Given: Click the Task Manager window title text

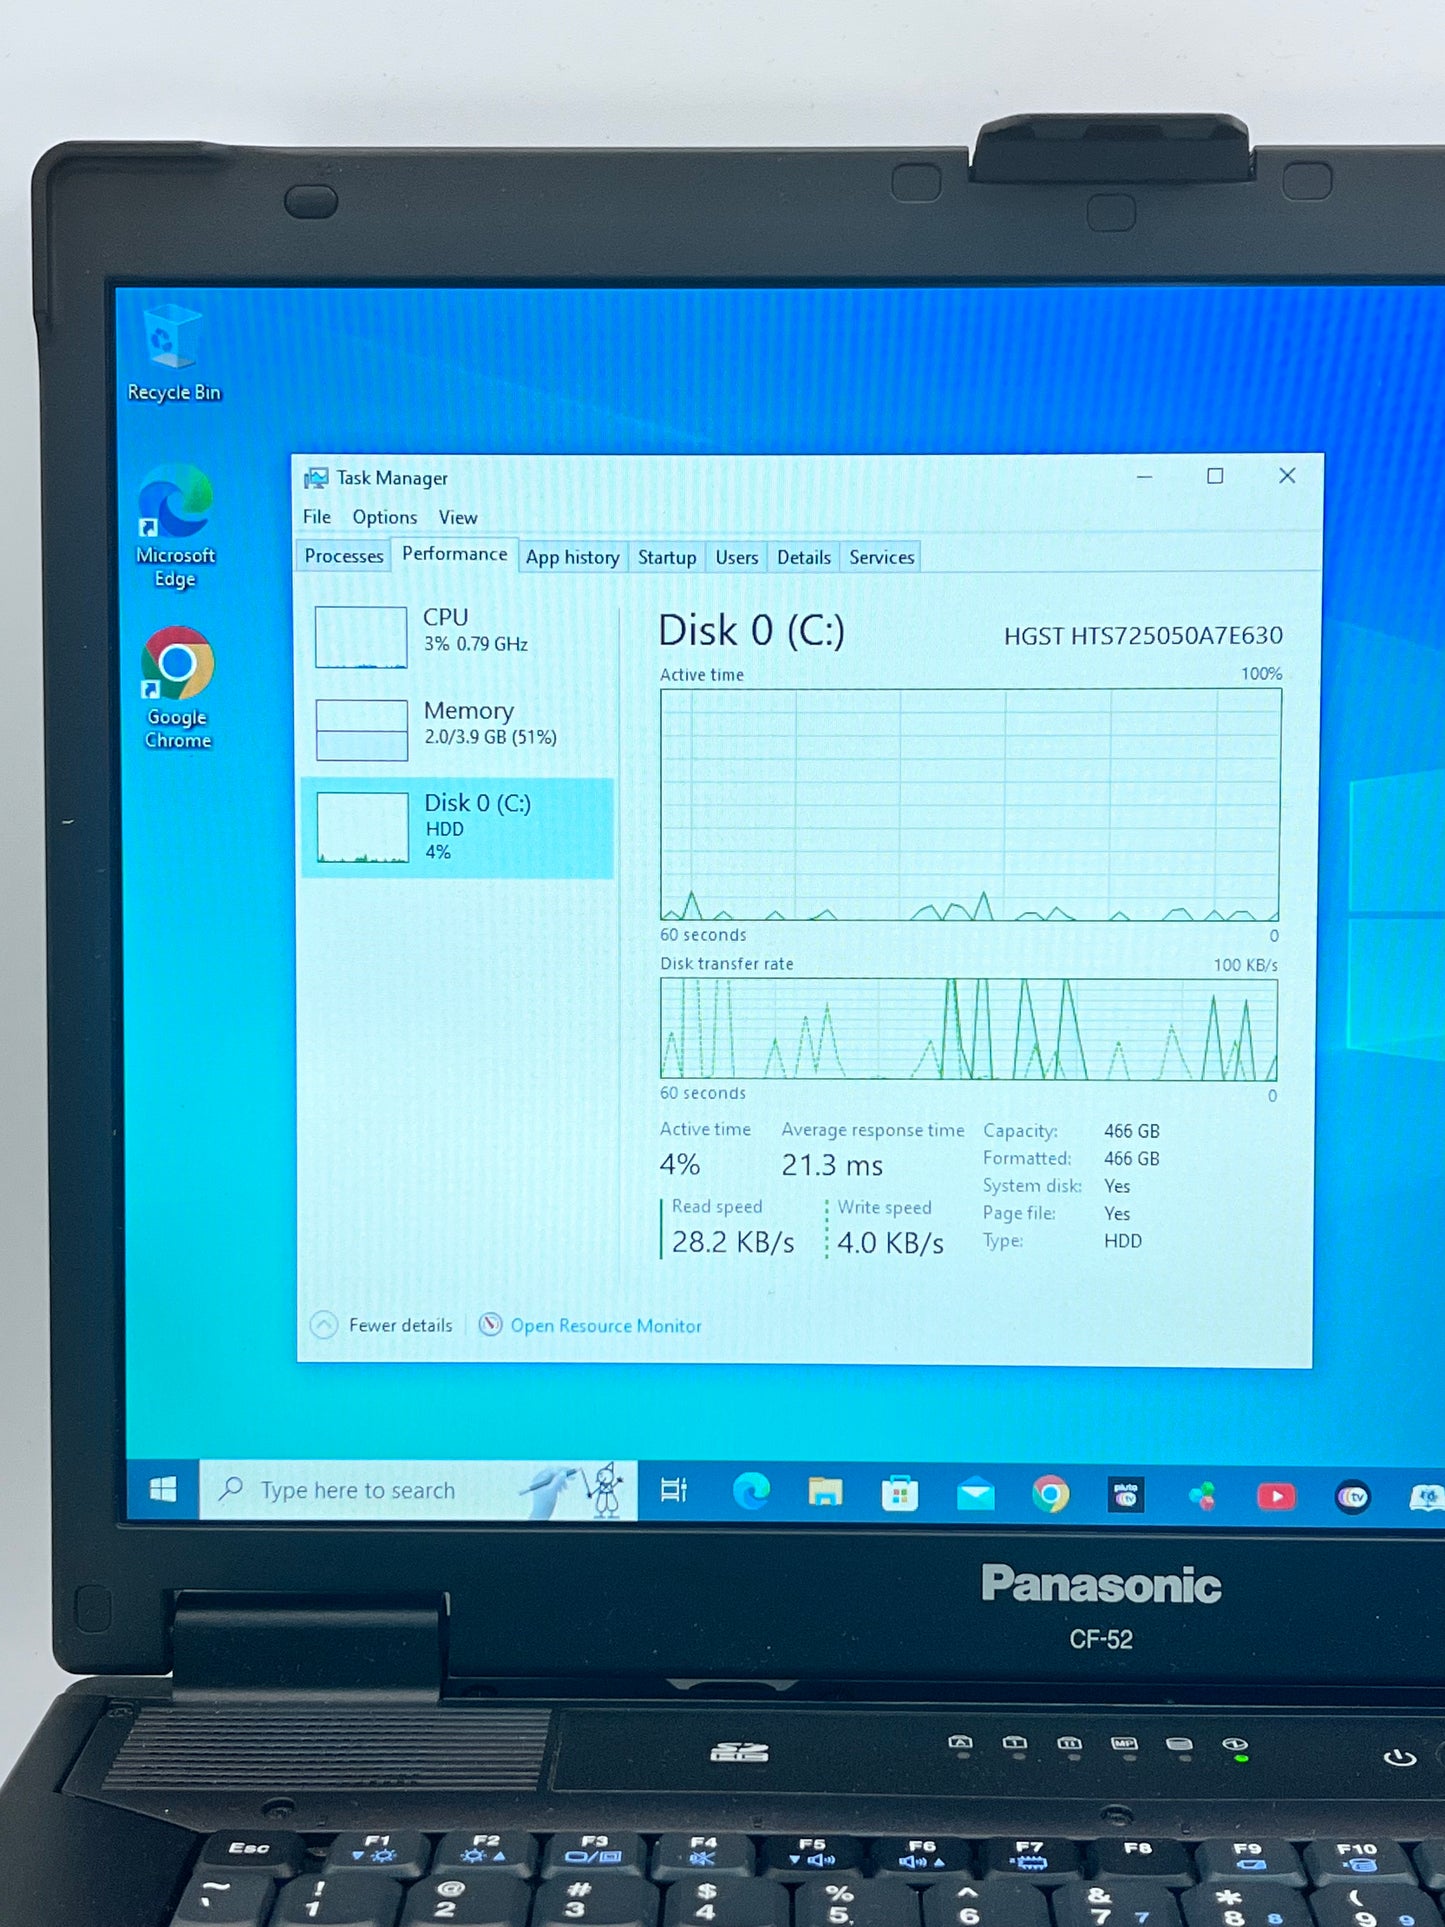Looking at the screenshot, I should 392,478.
